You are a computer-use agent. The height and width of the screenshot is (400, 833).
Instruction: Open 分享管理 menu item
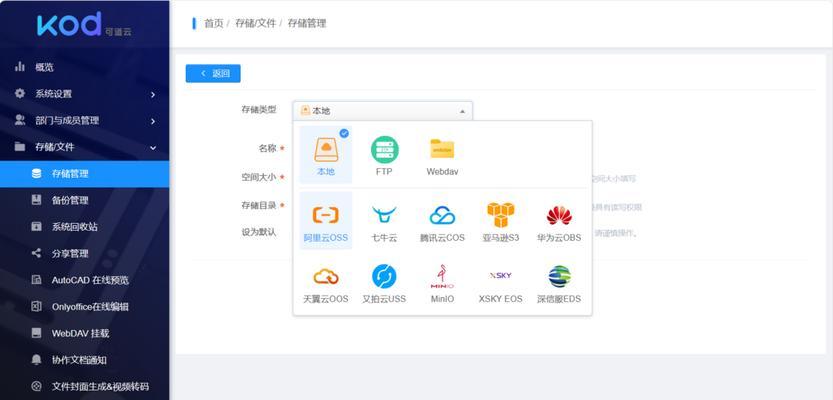85,253
